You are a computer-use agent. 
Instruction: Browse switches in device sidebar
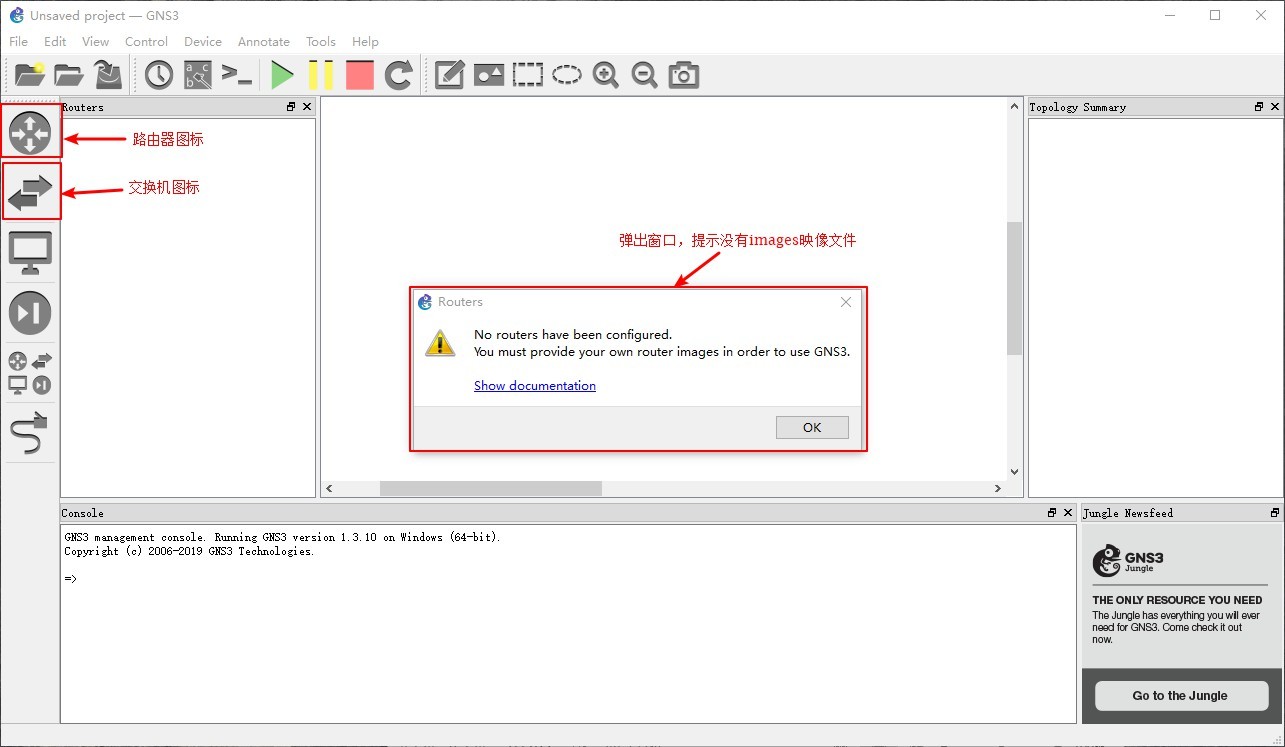(30, 193)
